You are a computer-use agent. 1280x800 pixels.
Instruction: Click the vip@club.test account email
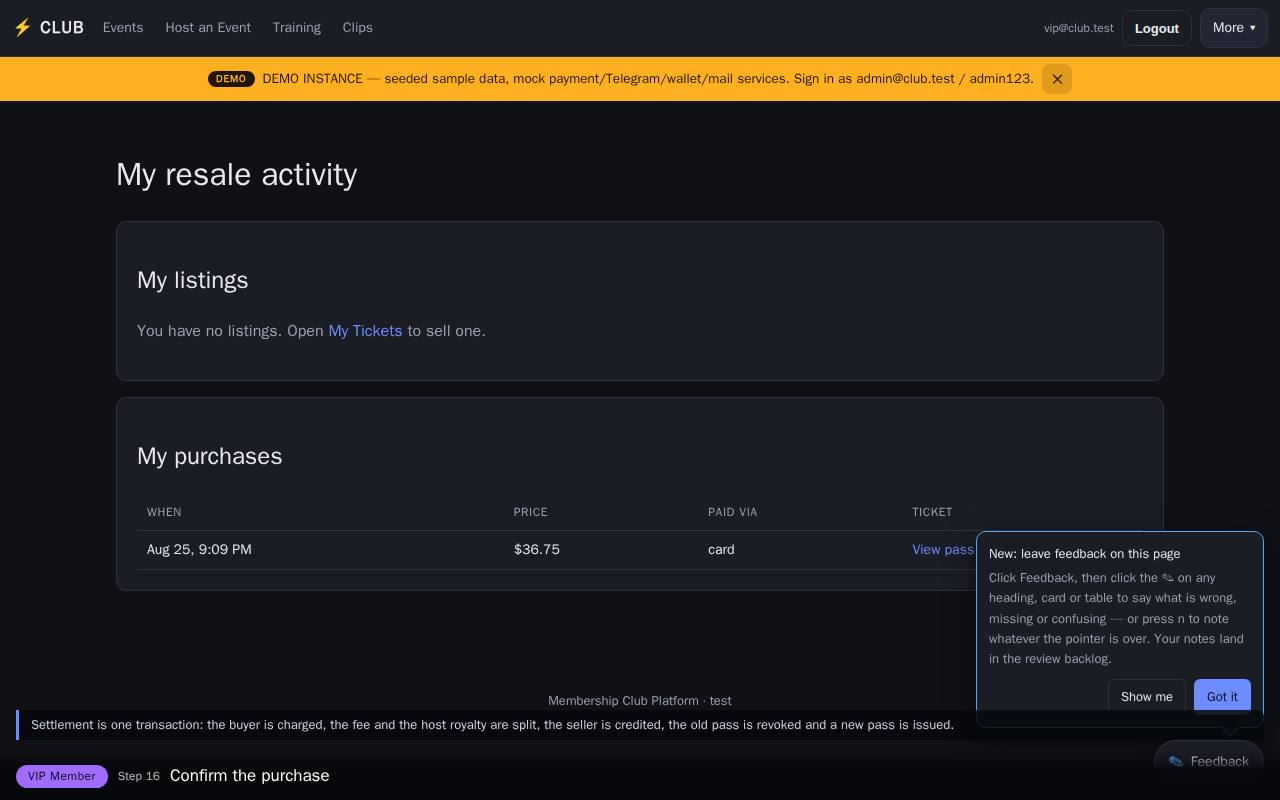[x=1078, y=28]
